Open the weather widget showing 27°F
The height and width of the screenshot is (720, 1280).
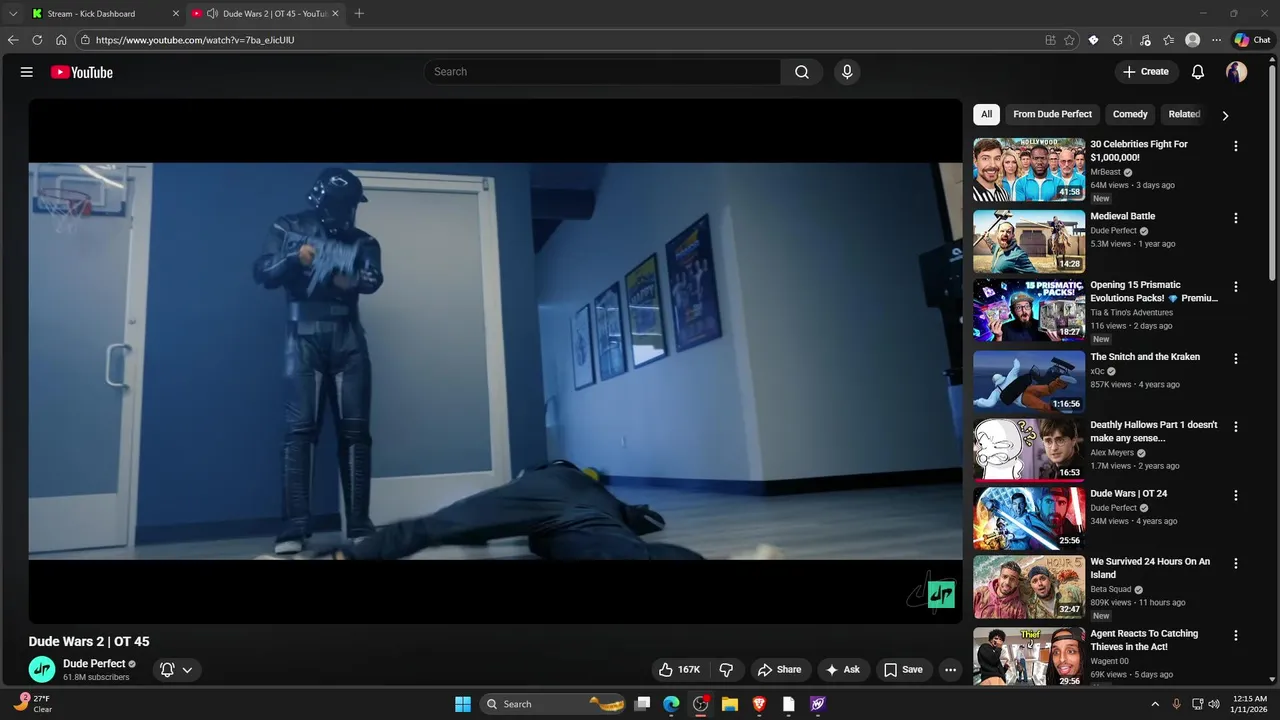pyautogui.click(x=32, y=704)
